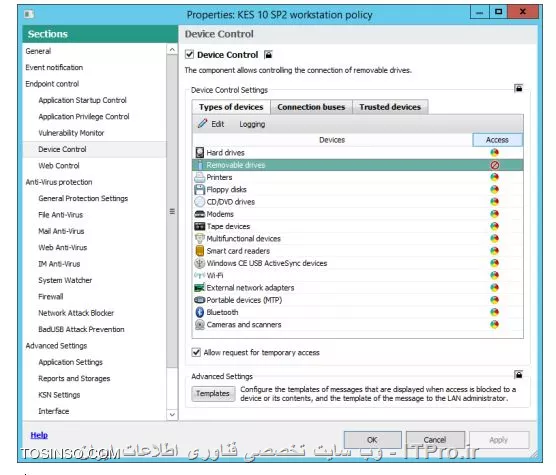556x475 pixels.
Task: Click the Wi-Fi antenna icon
Action: 200,275
